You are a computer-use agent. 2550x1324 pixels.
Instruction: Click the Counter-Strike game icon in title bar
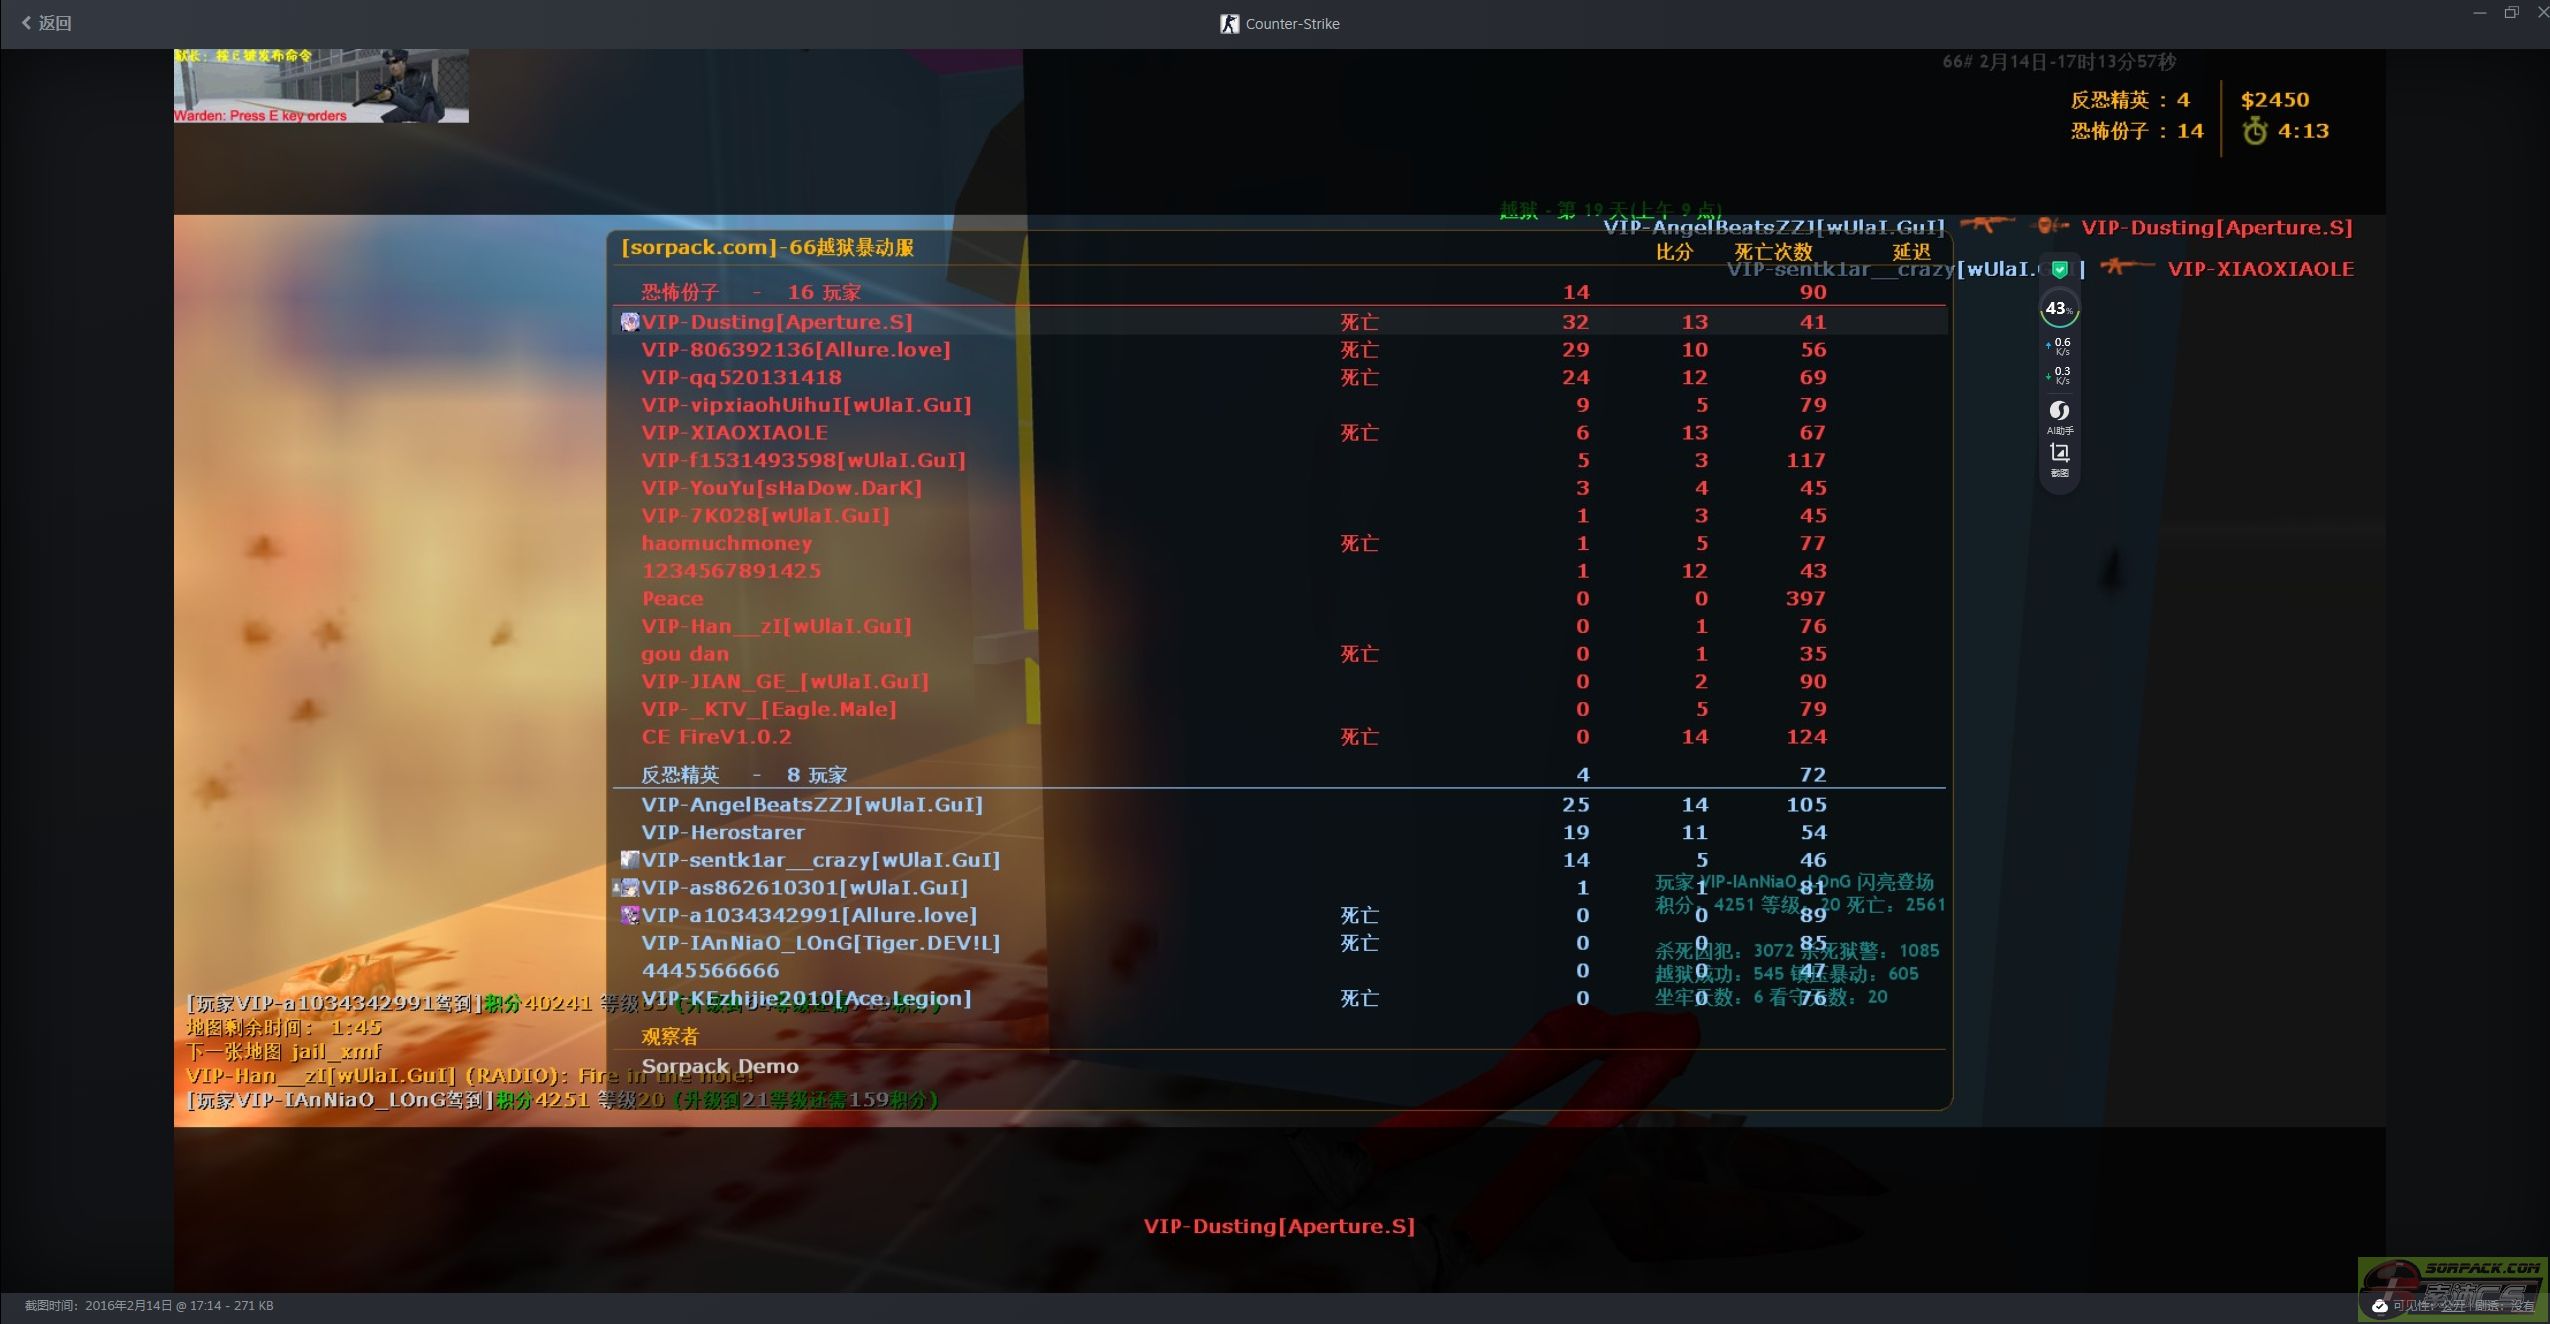click(x=1229, y=24)
